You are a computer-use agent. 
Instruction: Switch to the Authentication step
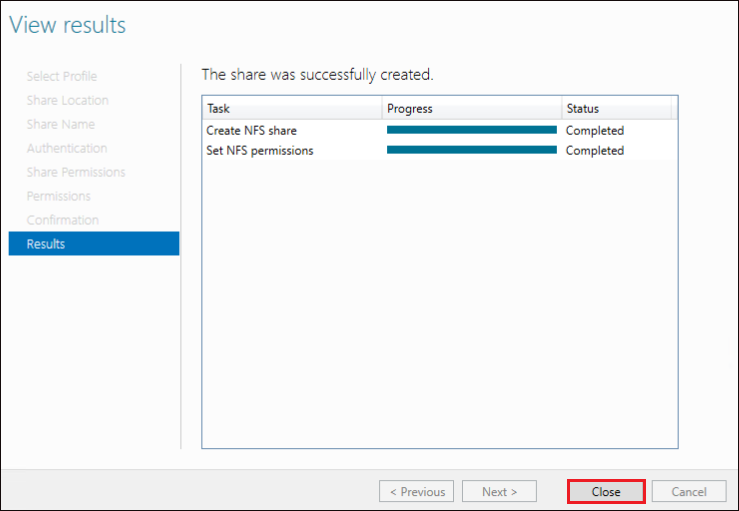pyautogui.click(x=67, y=148)
